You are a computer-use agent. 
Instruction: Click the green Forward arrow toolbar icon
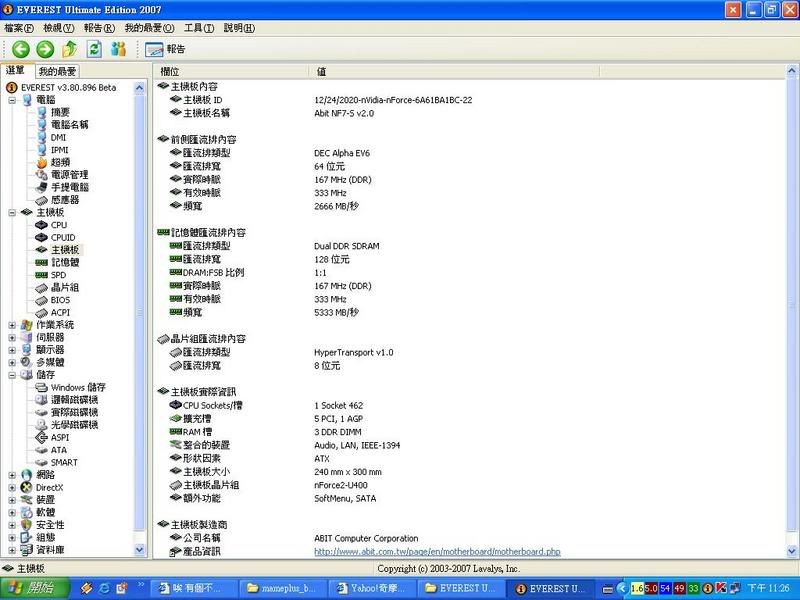tap(45, 49)
